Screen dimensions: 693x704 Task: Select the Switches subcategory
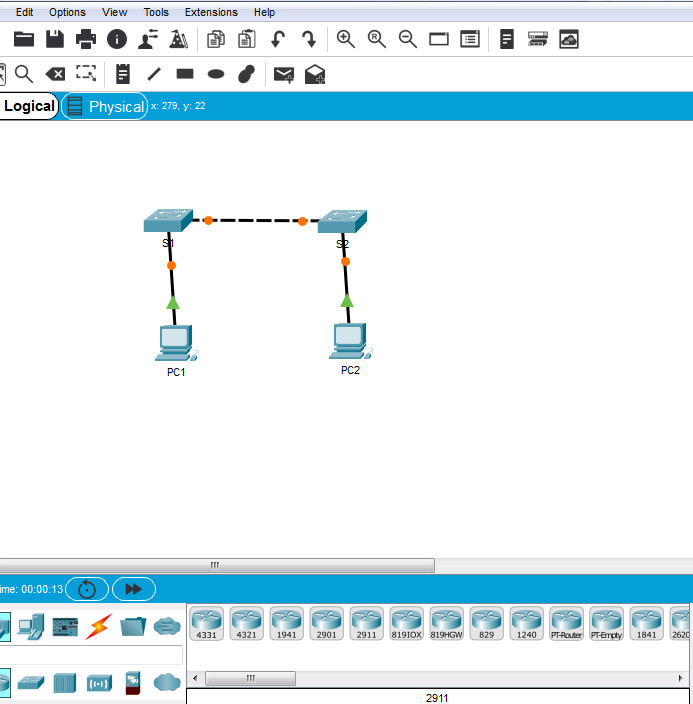click(31, 683)
